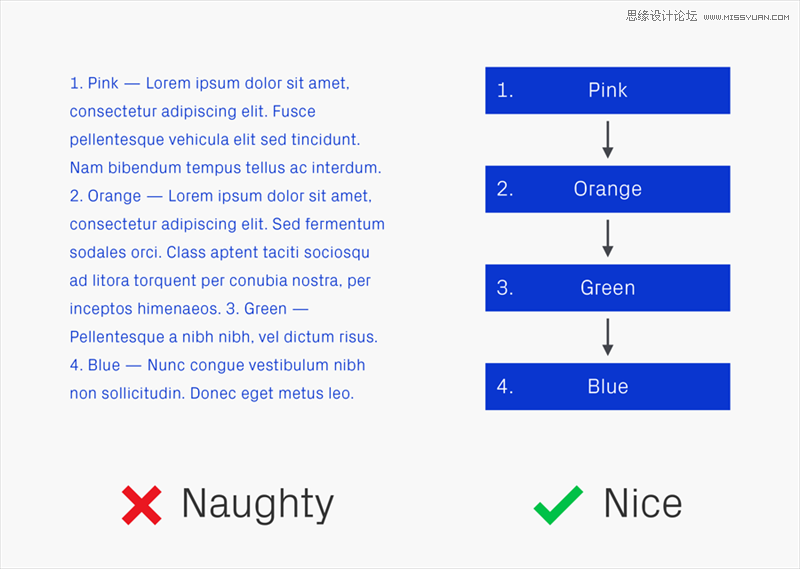
Task: Select the Blue step box
Action: coord(608,386)
